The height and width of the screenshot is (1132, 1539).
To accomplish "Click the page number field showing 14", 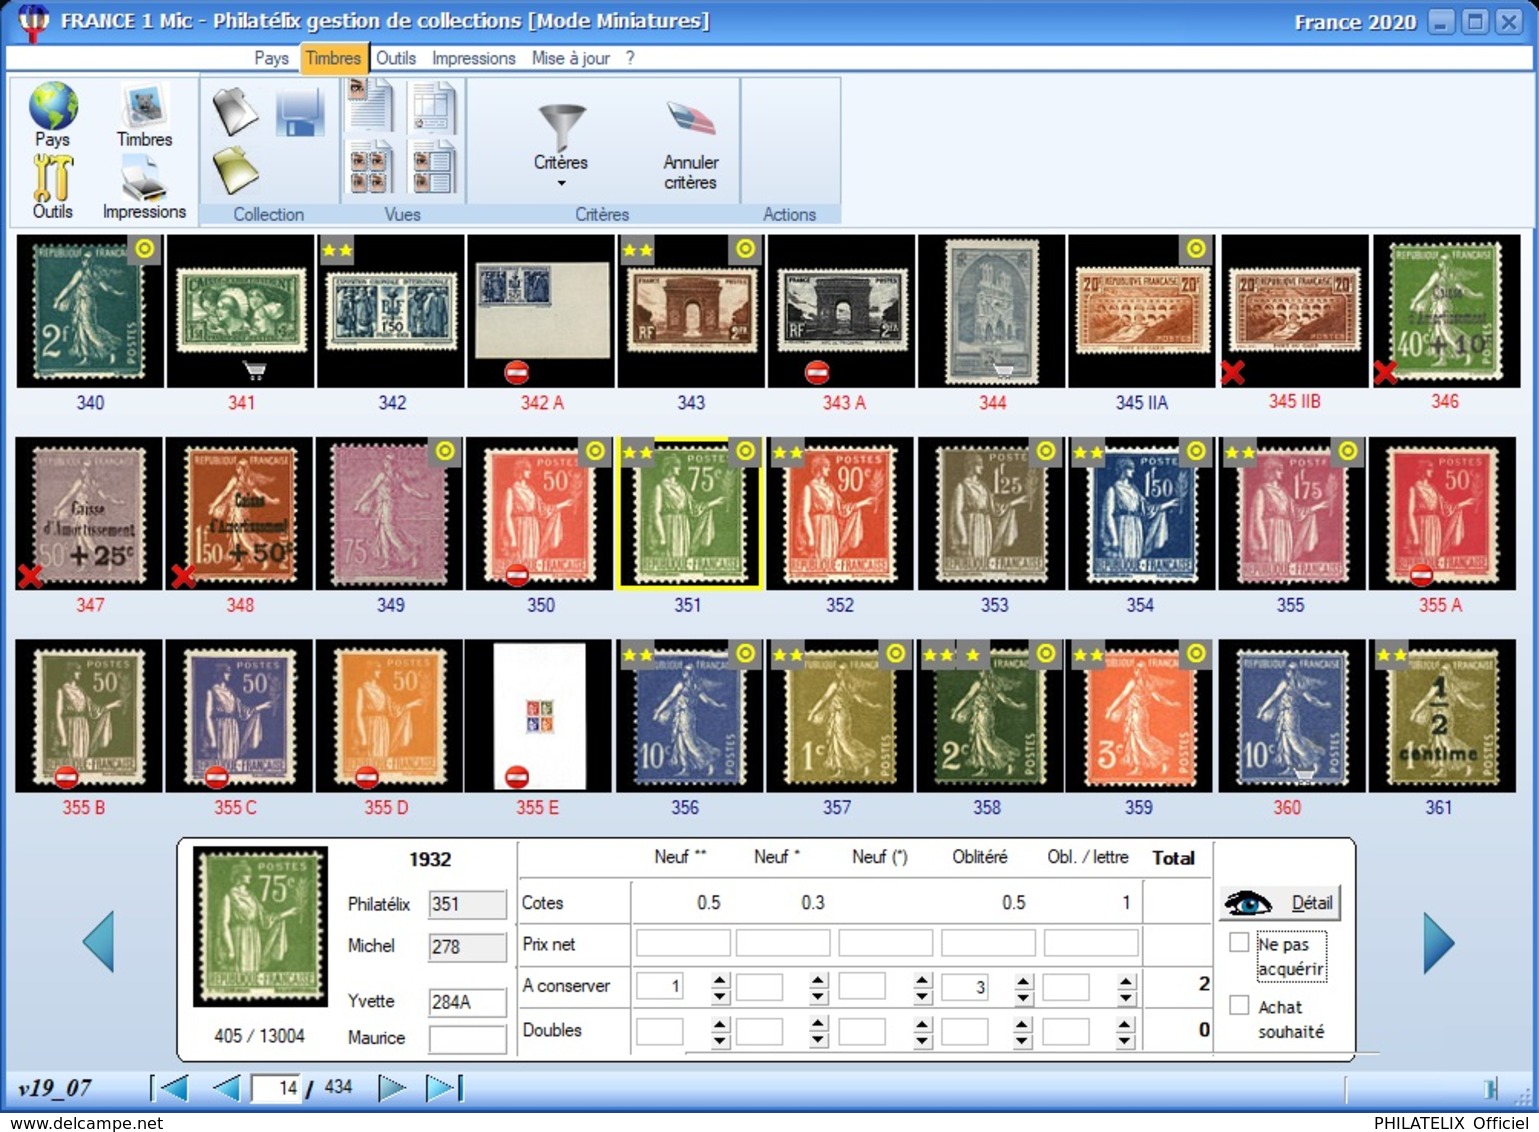I will (276, 1088).
